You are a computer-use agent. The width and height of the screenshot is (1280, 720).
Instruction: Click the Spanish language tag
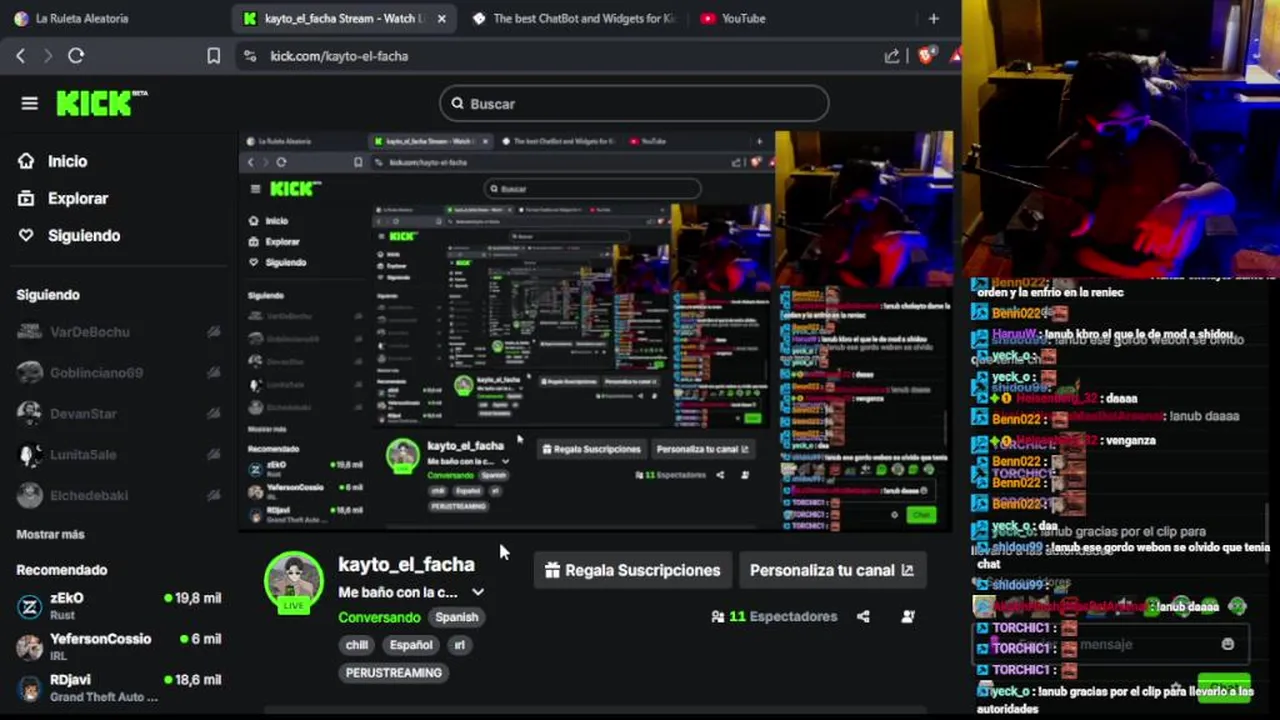tap(456, 617)
